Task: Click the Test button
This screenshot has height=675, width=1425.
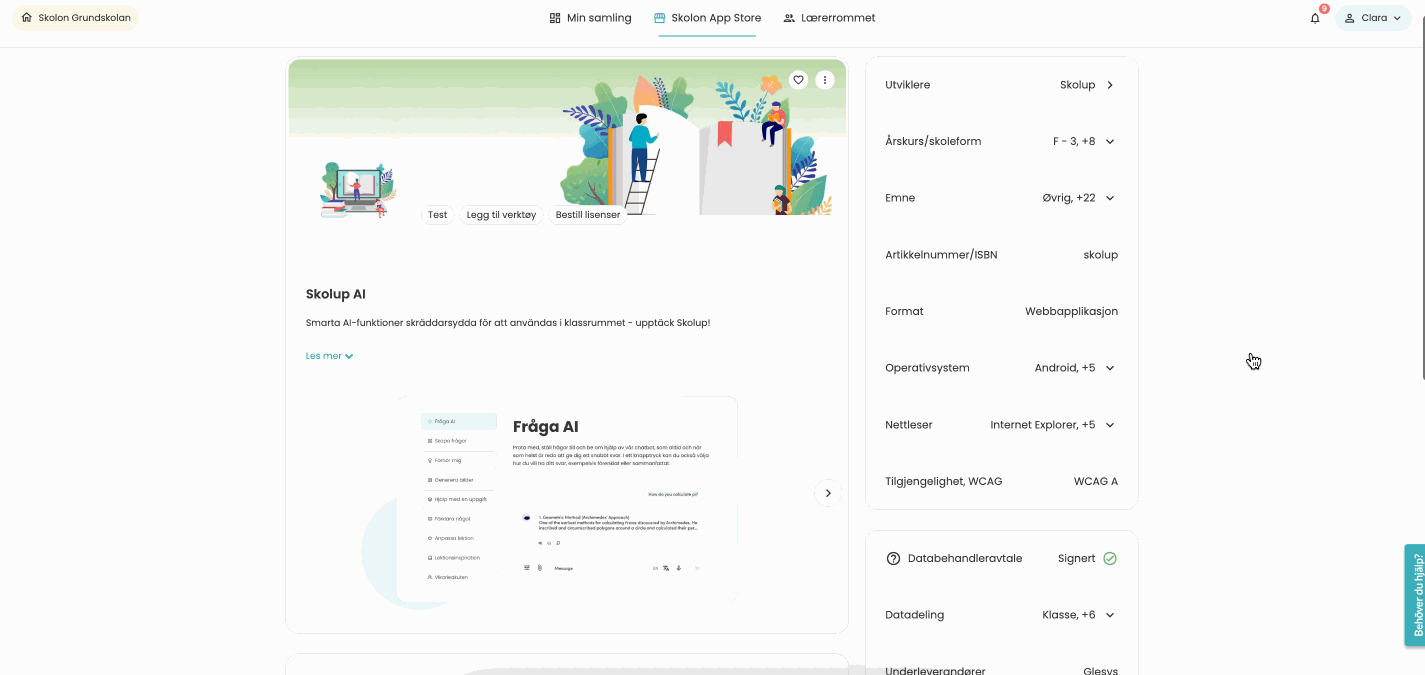Action: click(438, 215)
